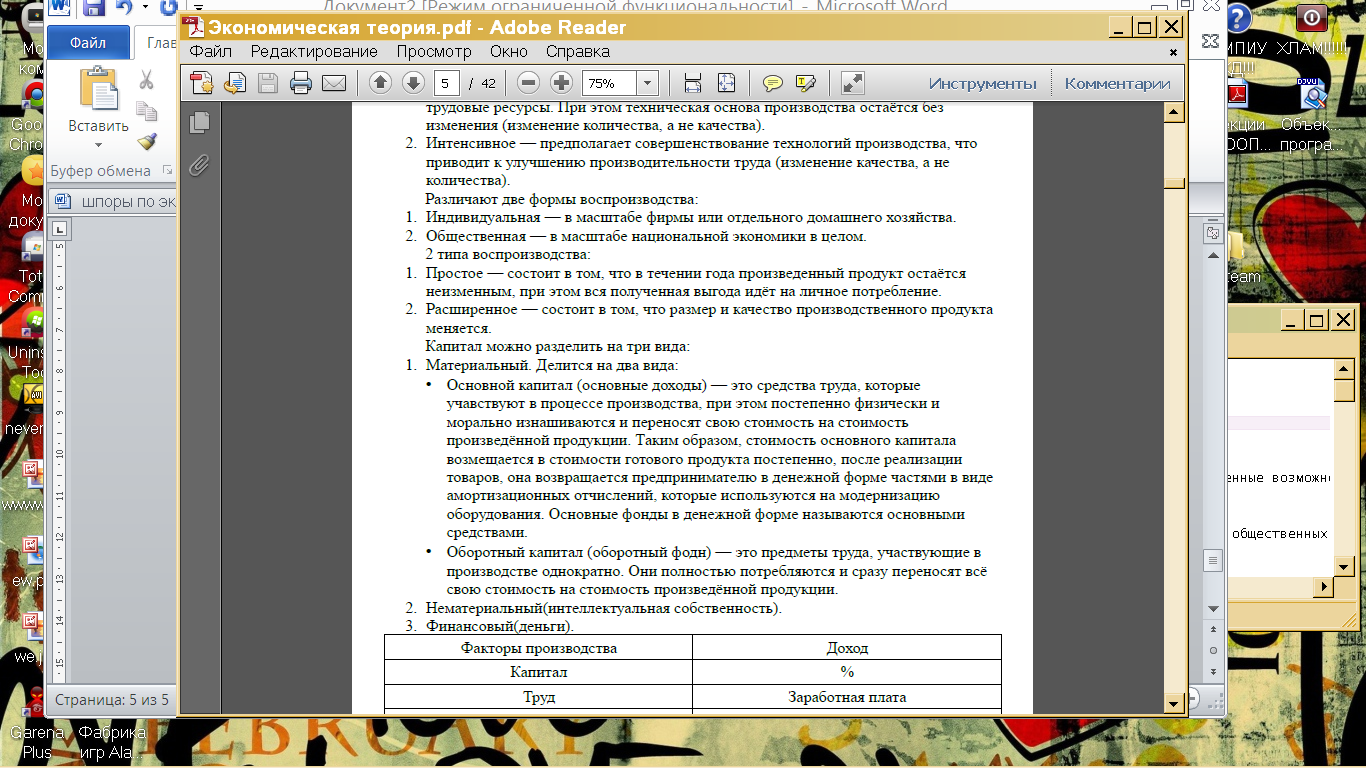The image size is (1366, 768).
Task: Open the Undo history dropdown arrow in Word
Action: 145,8
